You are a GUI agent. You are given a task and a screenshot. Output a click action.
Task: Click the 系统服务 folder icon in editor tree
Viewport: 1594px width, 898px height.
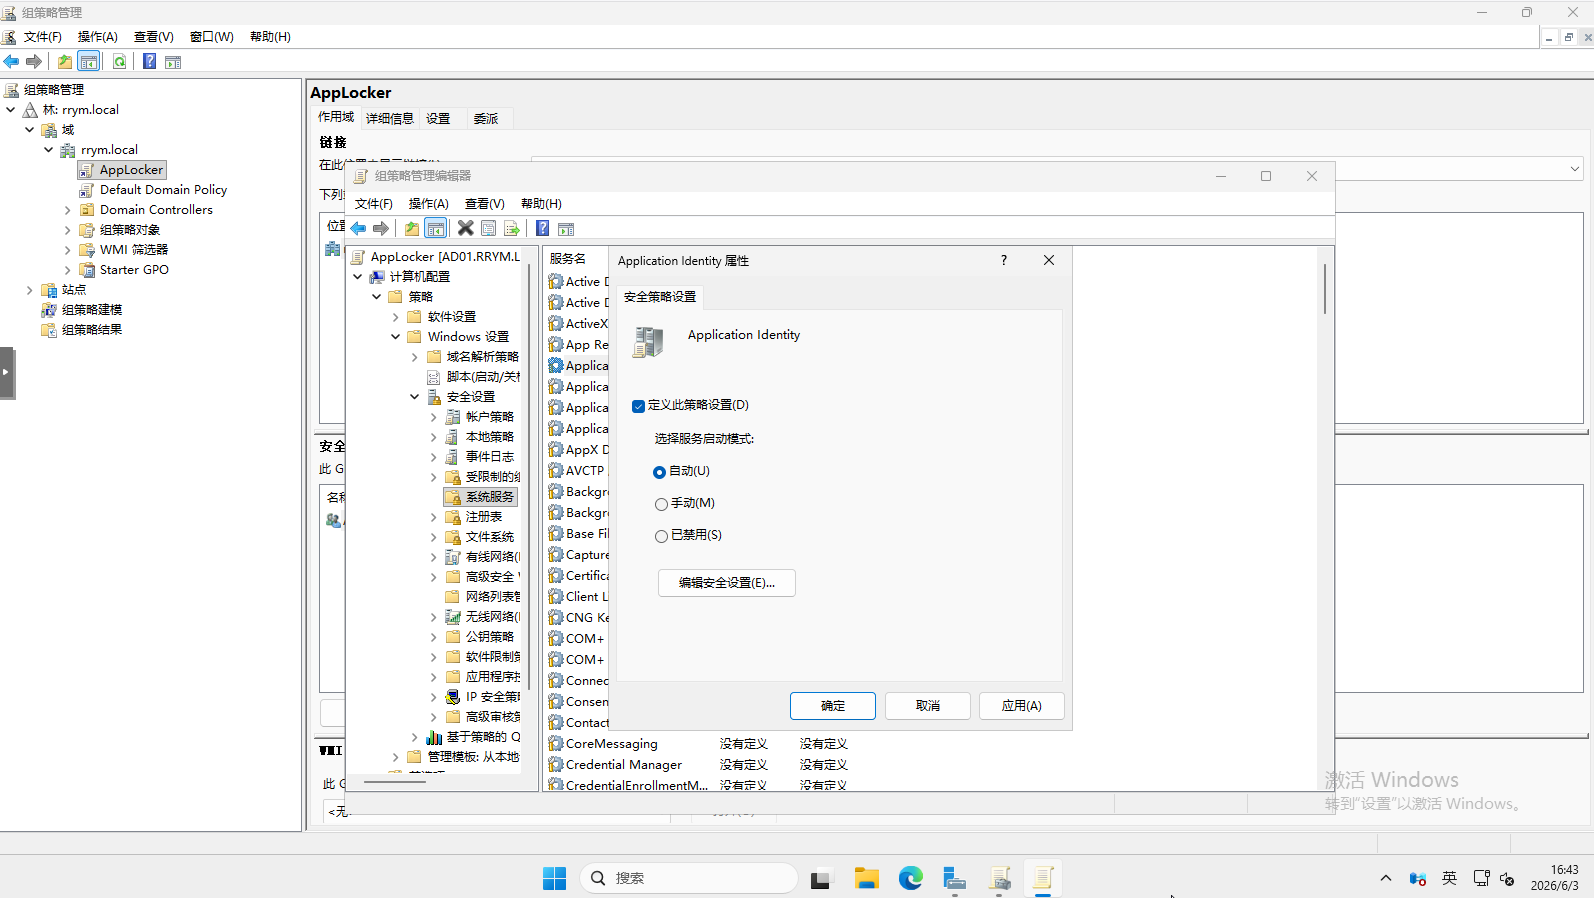(x=453, y=497)
